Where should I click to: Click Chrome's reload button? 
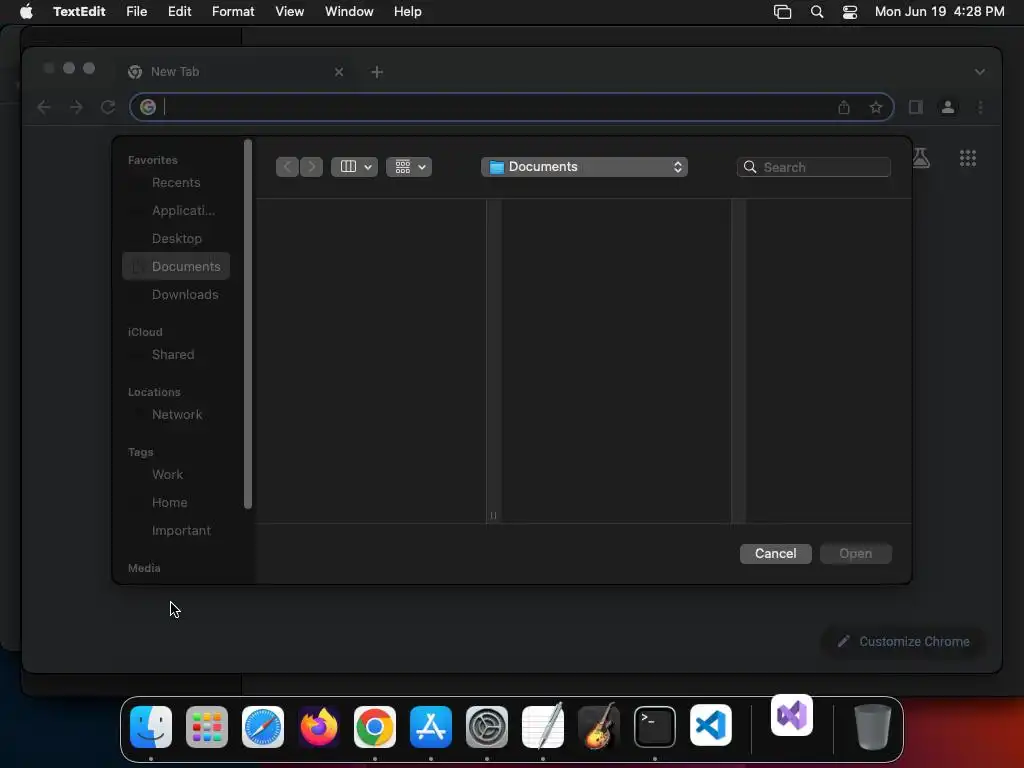click(108, 107)
